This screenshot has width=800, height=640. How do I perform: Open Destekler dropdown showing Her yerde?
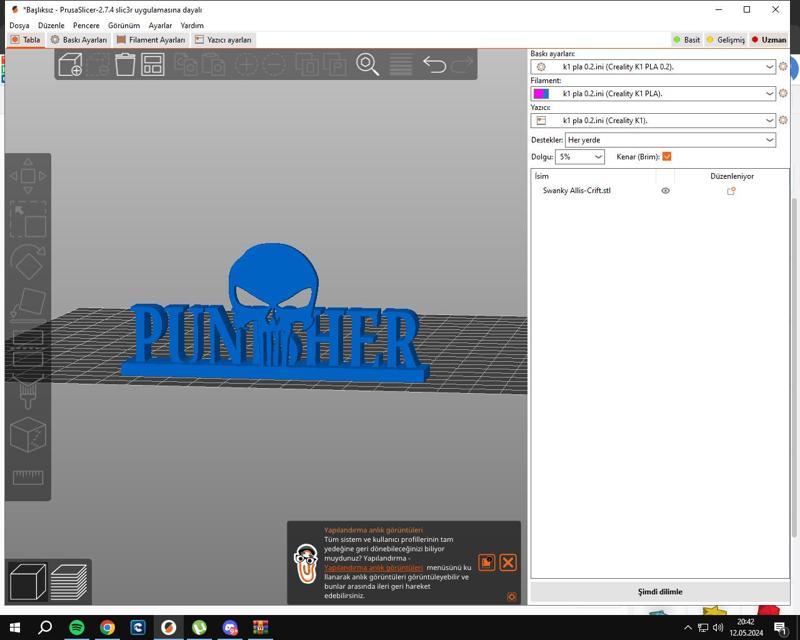(x=670, y=140)
